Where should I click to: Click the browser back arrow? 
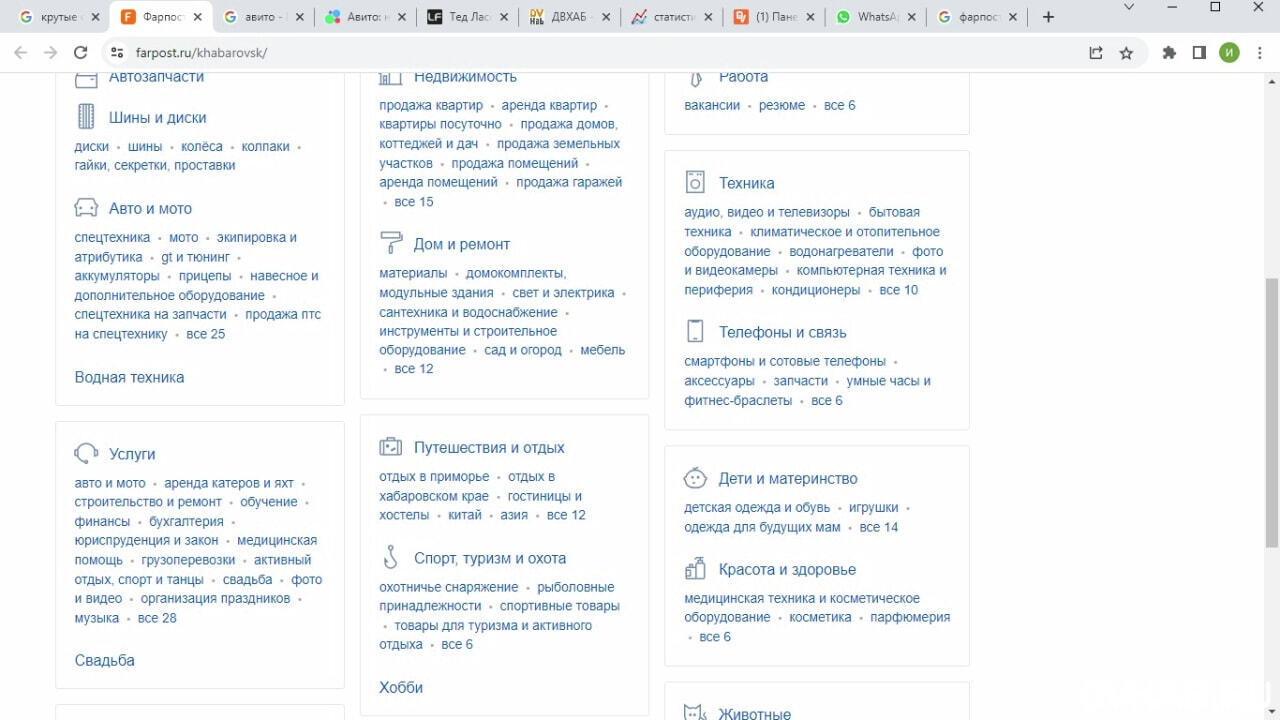point(20,53)
